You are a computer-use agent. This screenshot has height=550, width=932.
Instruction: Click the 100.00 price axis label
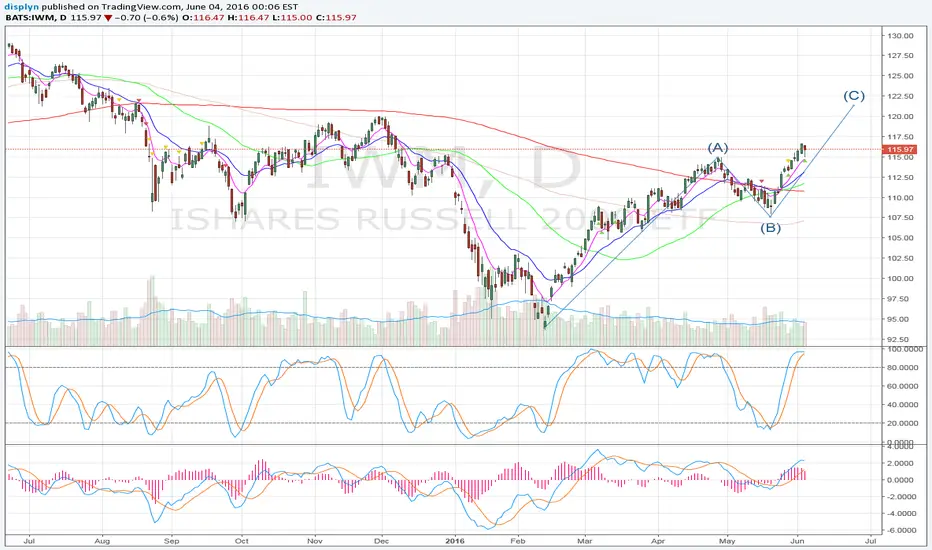[900, 278]
